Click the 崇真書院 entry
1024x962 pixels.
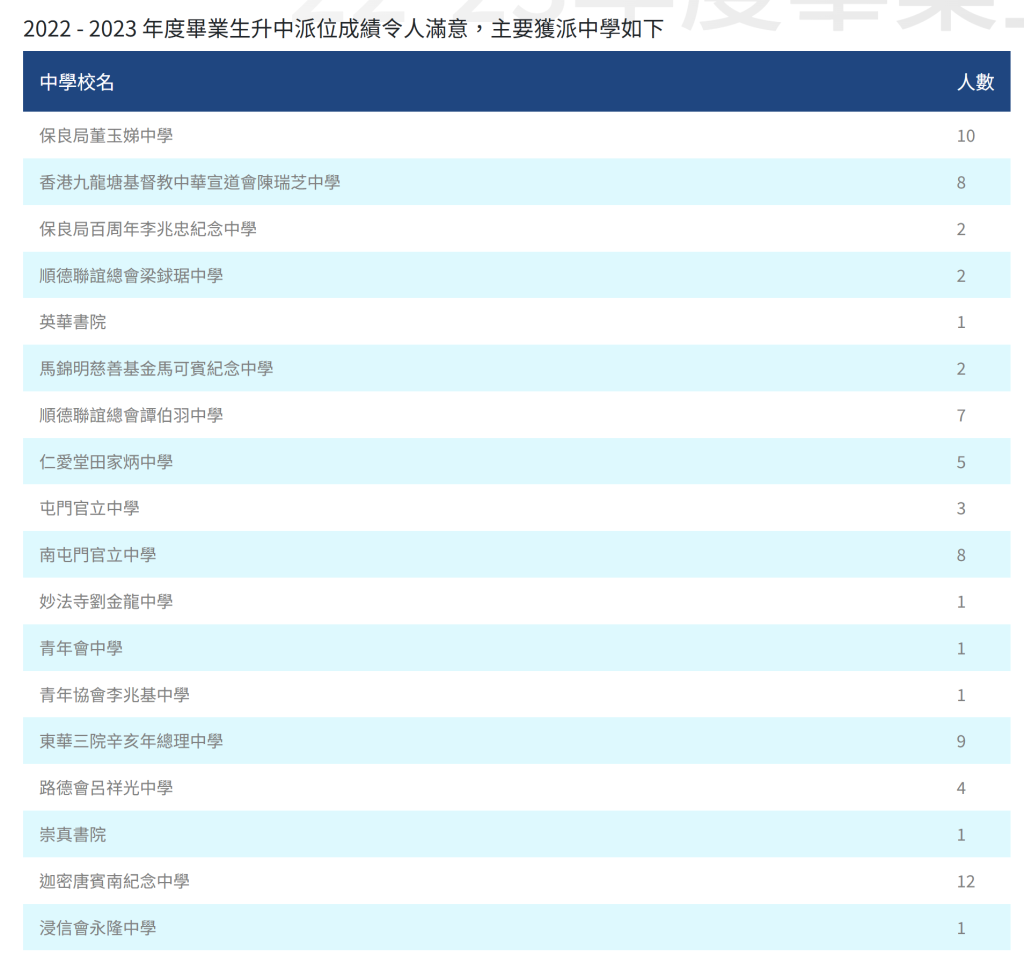[x=73, y=835]
